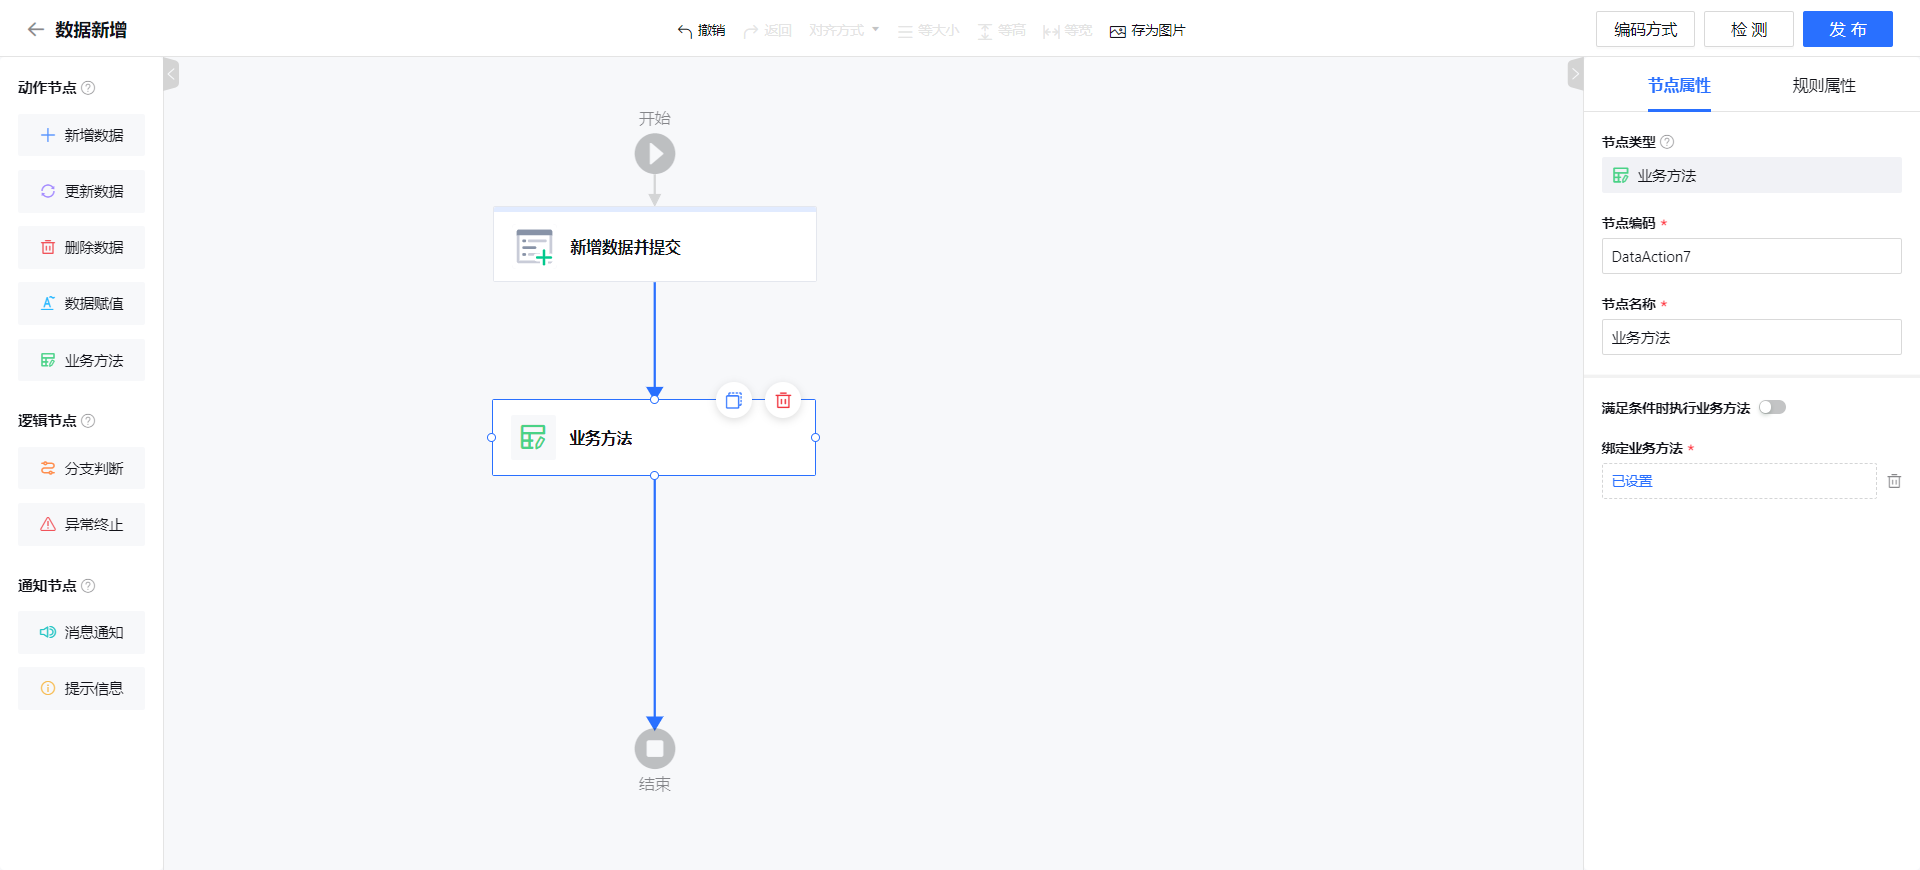Screen dimensions: 1920x870
Task: Switch to the 节点属性 tab
Action: pyautogui.click(x=1679, y=86)
